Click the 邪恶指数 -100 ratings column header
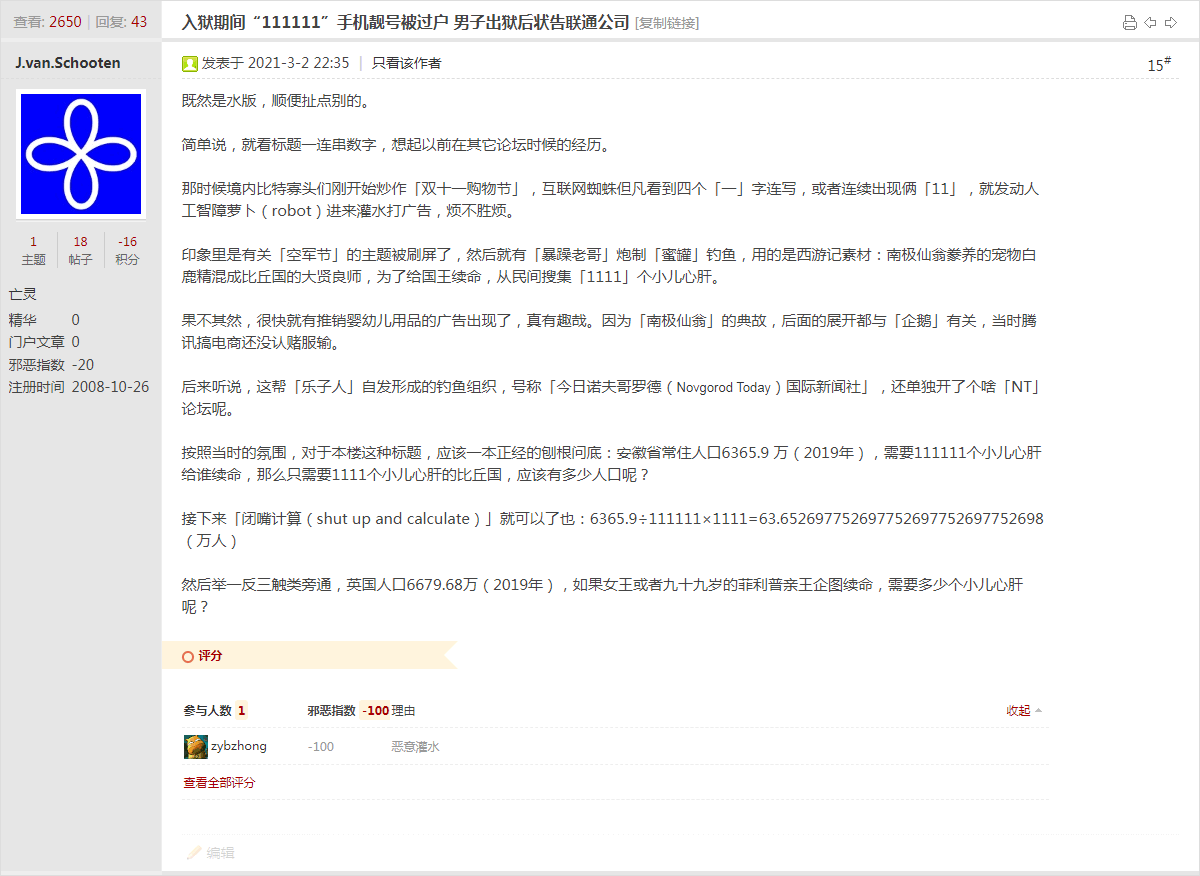 click(x=348, y=711)
